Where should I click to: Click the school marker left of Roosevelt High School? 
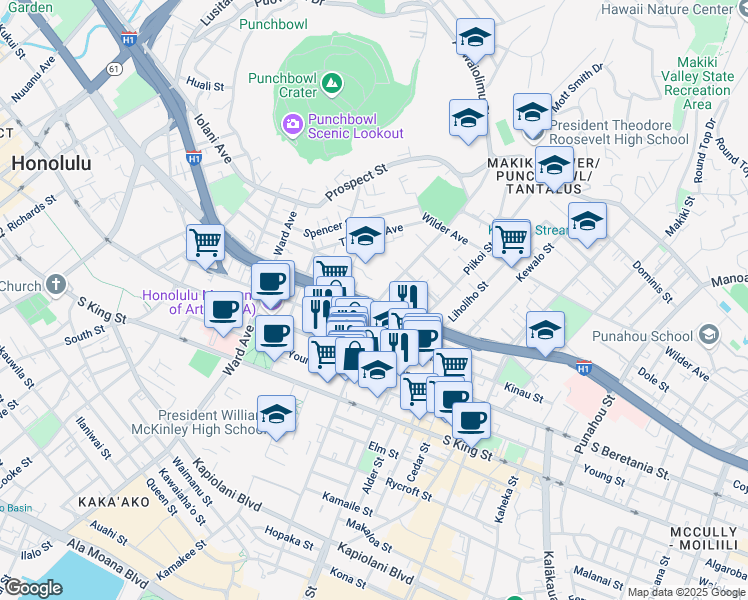[x=468, y=119]
